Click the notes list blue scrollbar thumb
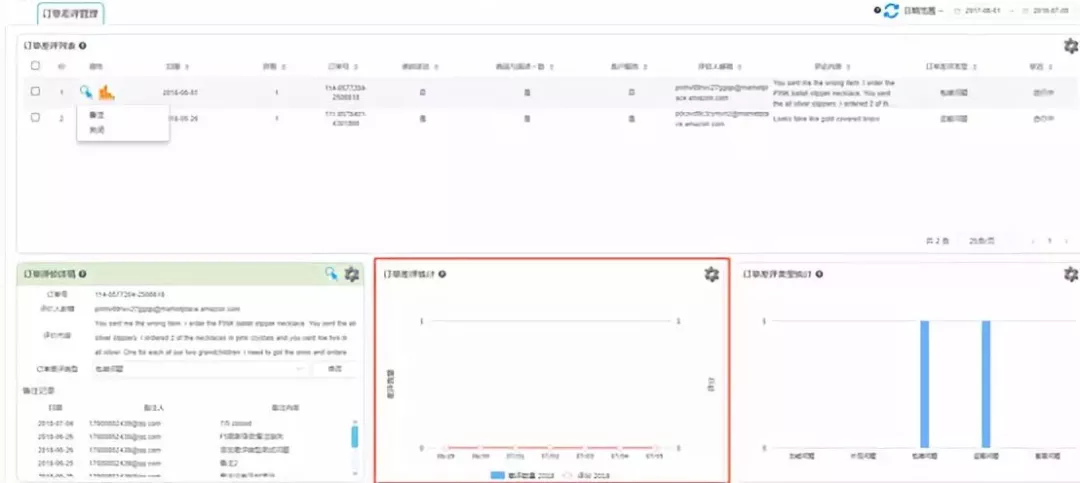 tap(355, 436)
